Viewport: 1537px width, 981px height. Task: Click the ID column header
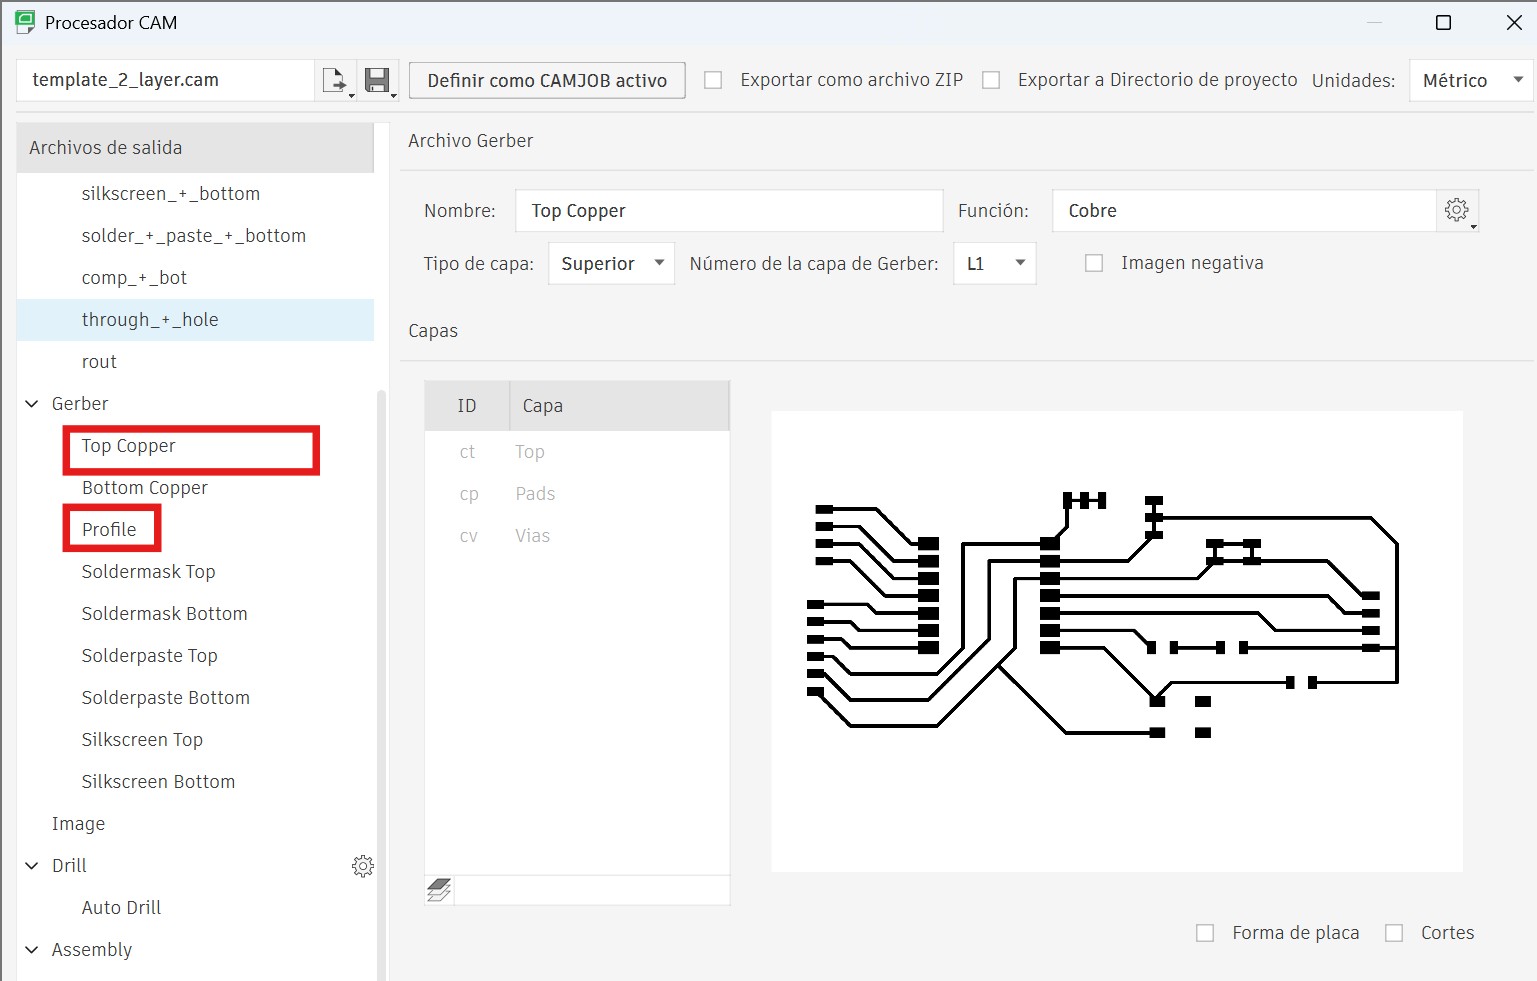[467, 406]
